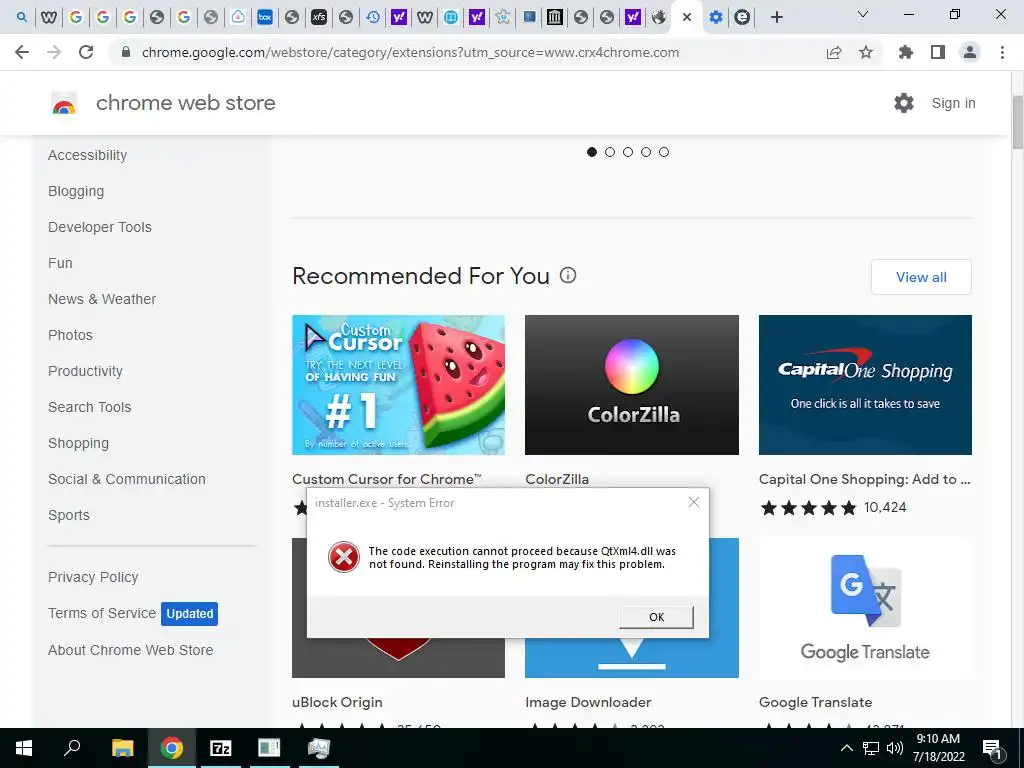Screen dimensions: 1024x768
Task: Reload the Chrome Web Store page
Action: click(x=86, y=52)
